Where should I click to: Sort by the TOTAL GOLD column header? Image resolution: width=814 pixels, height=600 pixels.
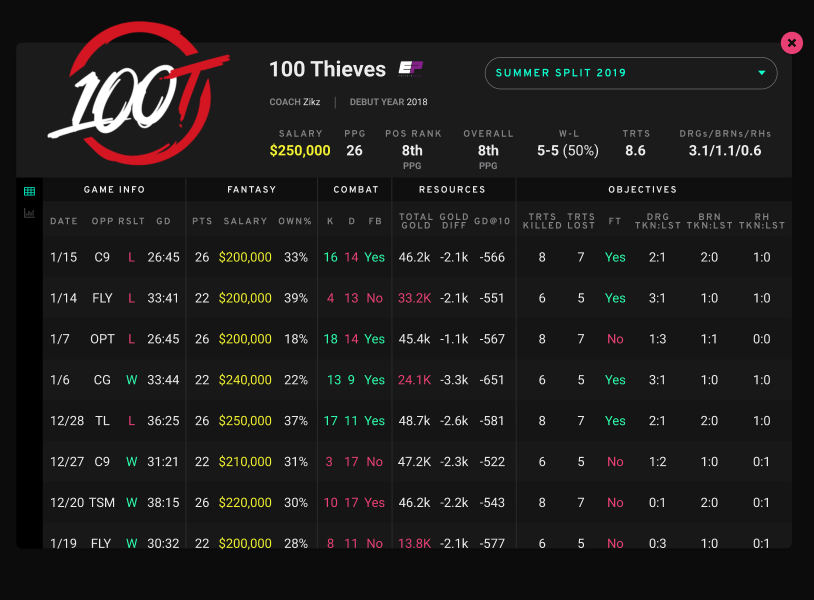point(416,221)
